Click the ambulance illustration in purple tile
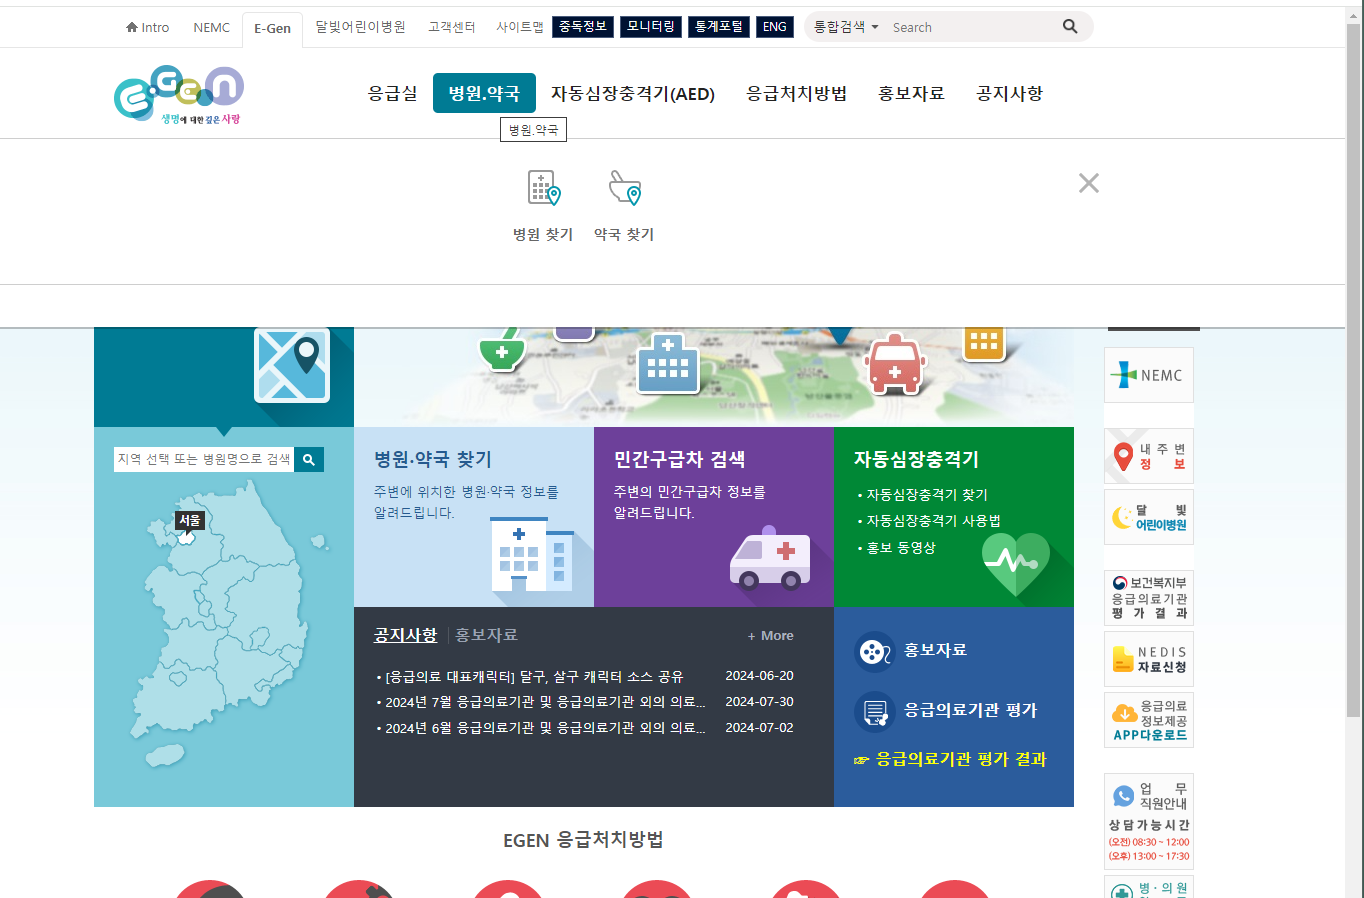Viewport: 1364px width, 898px height. (x=770, y=558)
